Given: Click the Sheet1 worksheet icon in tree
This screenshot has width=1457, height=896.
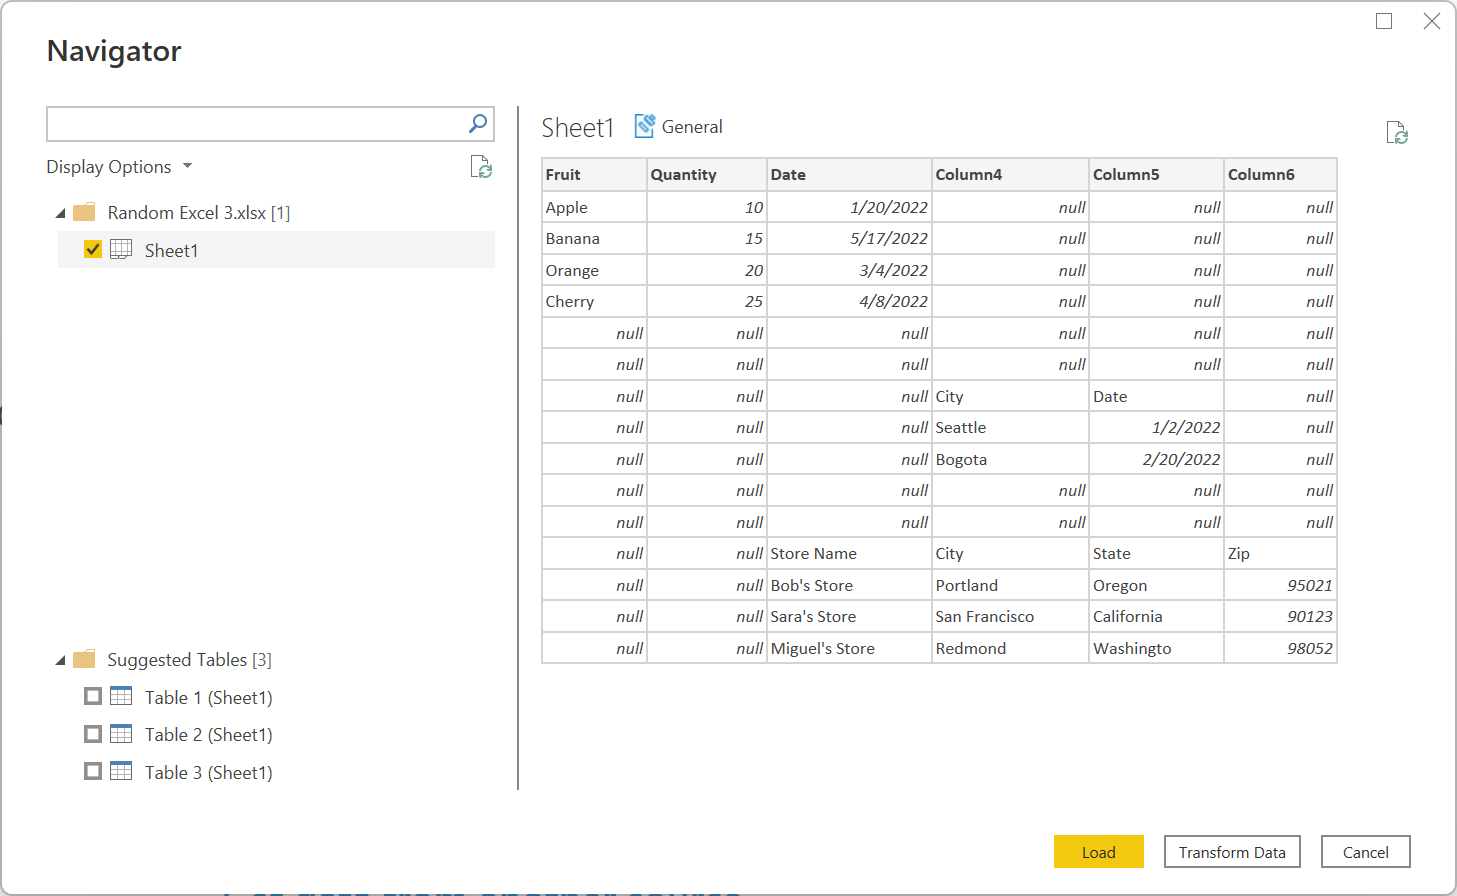Looking at the screenshot, I should click(x=121, y=250).
